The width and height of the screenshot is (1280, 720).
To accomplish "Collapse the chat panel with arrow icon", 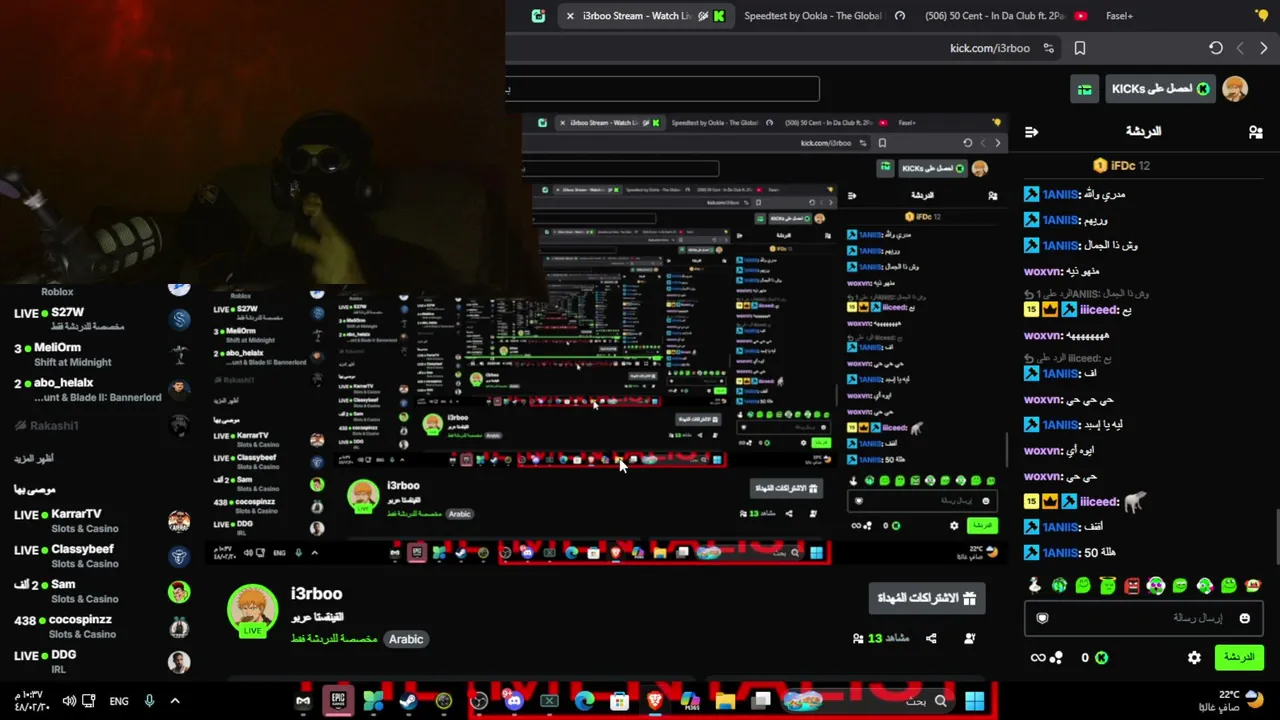I will point(1032,131).
